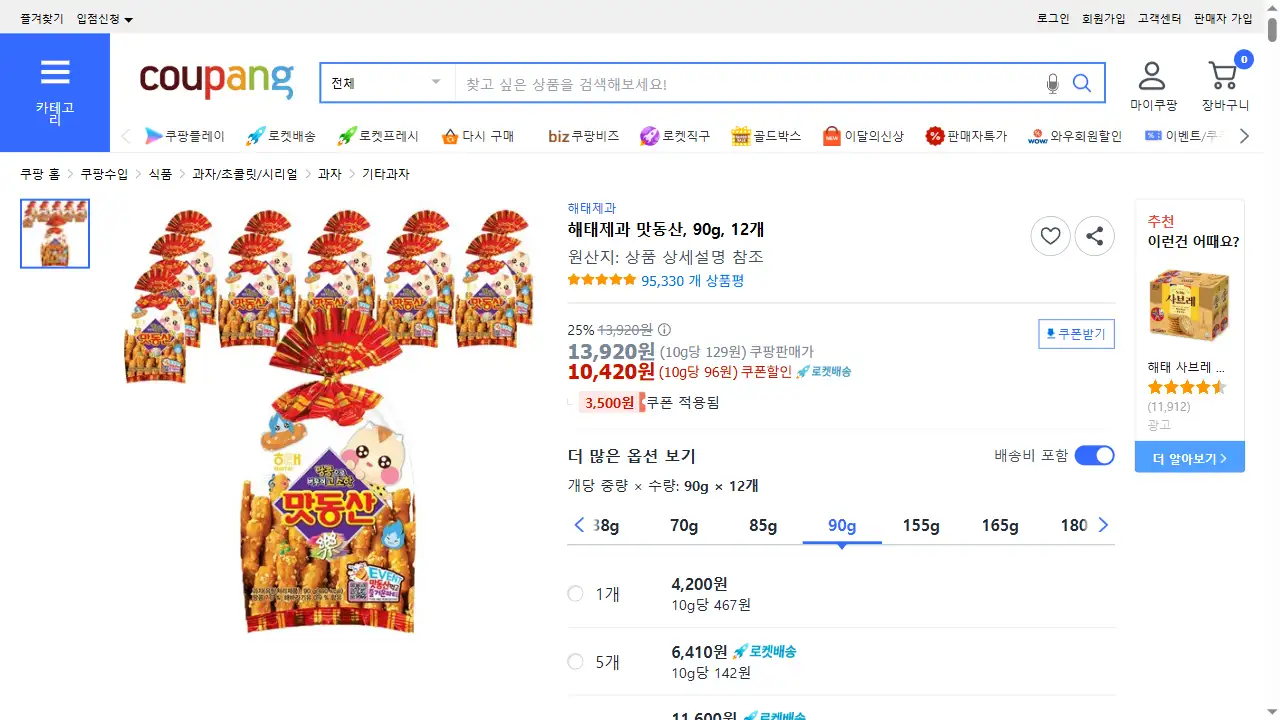Show next weight options with right chevron

point(1103,525)
